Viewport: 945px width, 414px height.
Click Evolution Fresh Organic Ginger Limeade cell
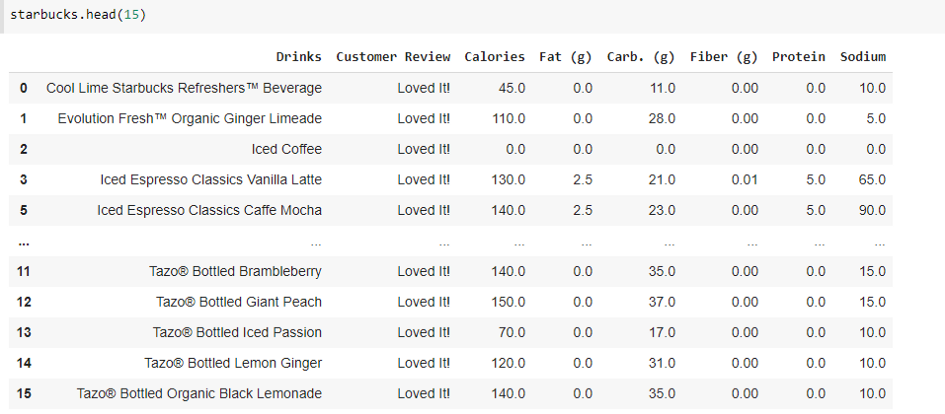point(190,119)
